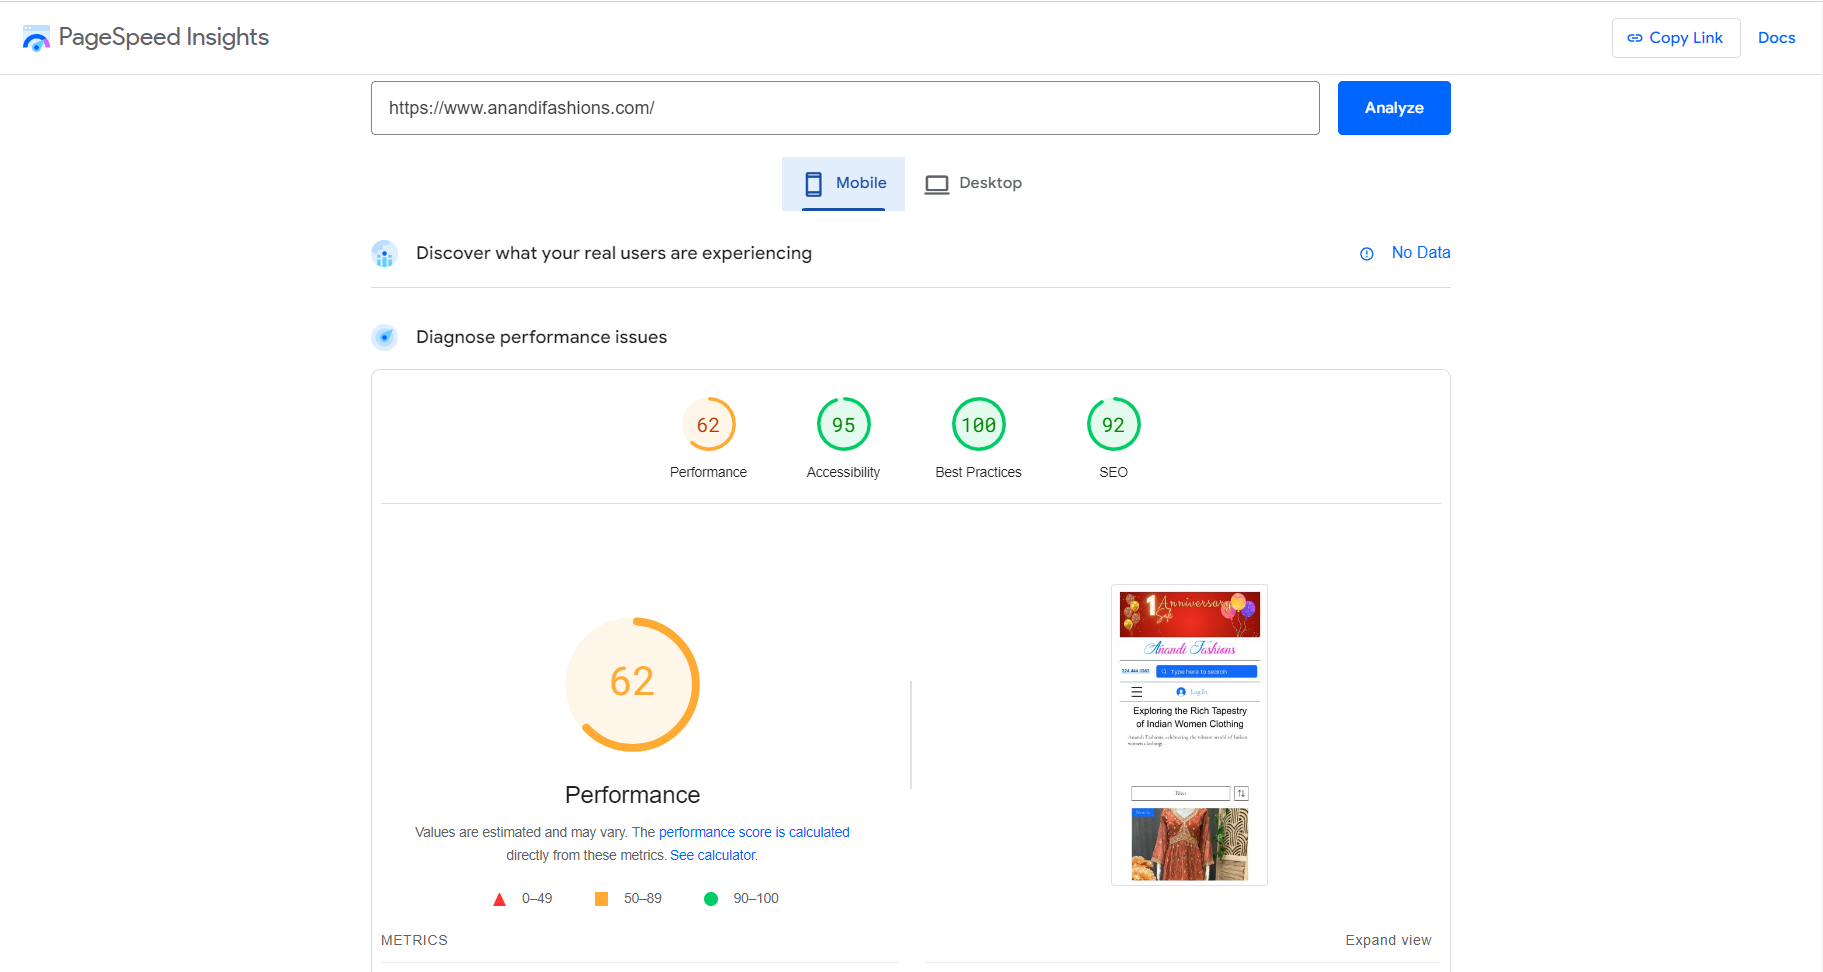Click the No Data link
This screenshot has height=972, width=1823.
click(1420, 253)
